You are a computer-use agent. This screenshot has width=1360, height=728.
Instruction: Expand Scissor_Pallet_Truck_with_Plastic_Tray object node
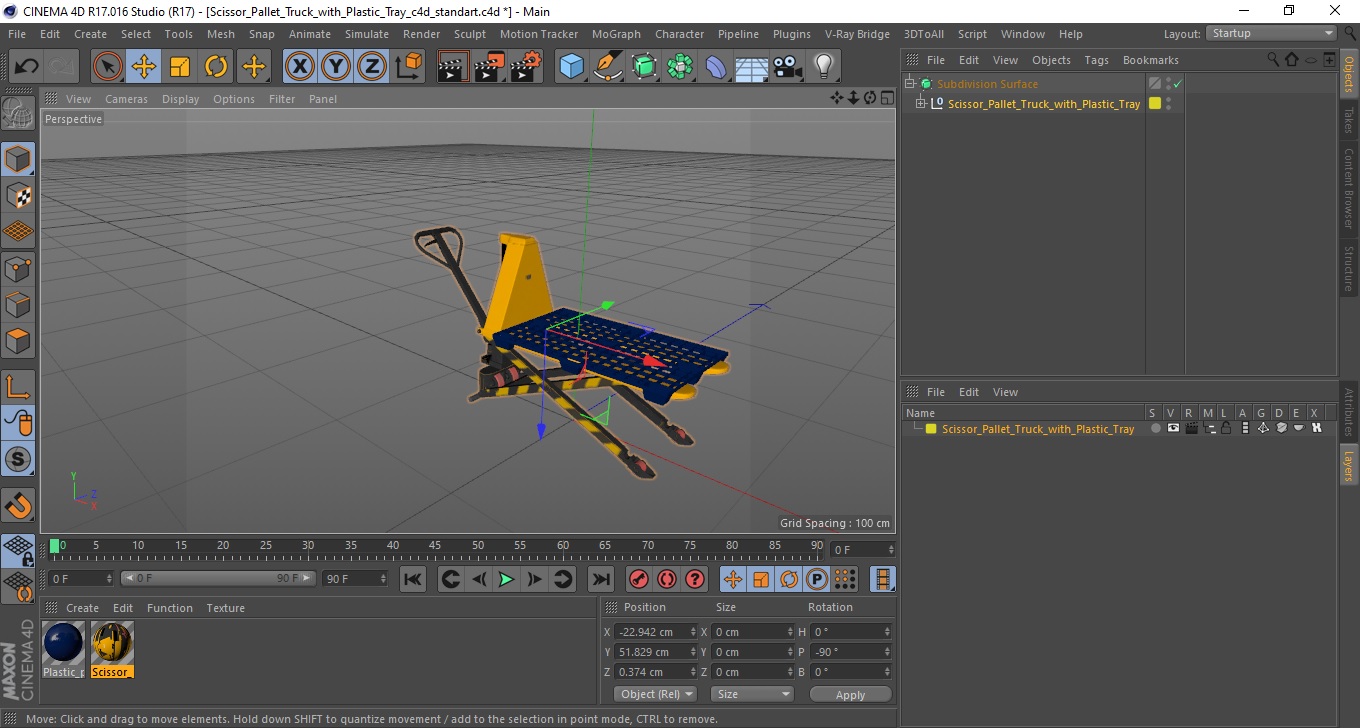[921, 104]
